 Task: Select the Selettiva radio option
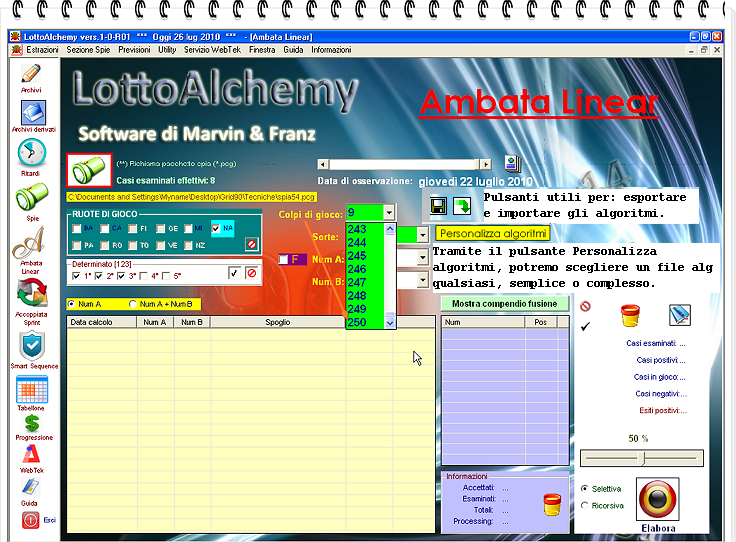584,489
